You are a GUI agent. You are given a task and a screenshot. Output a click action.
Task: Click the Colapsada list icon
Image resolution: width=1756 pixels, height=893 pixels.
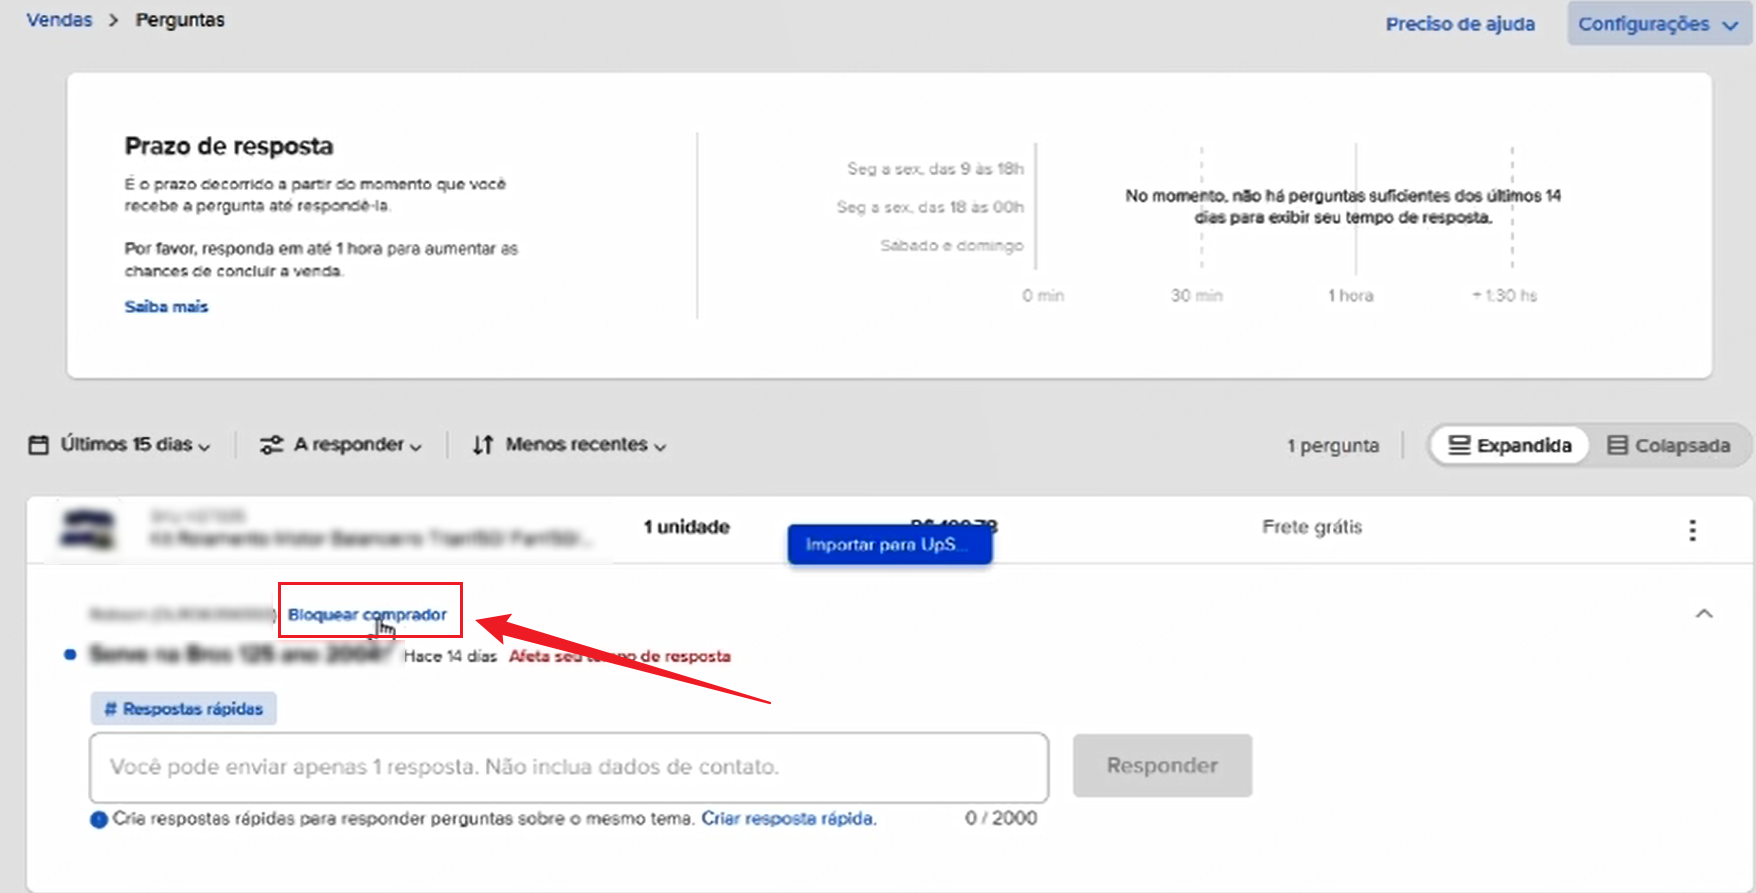point(1617,446)
